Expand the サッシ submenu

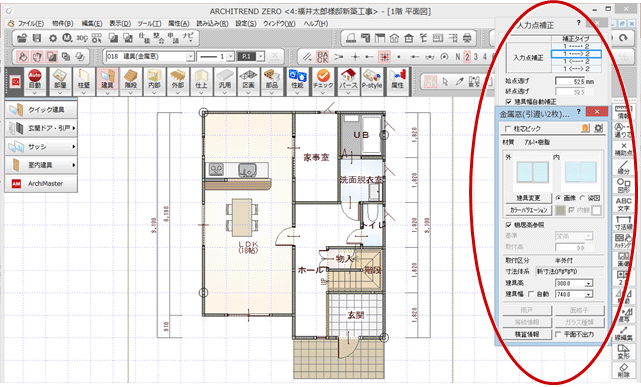tap(41, 147)
